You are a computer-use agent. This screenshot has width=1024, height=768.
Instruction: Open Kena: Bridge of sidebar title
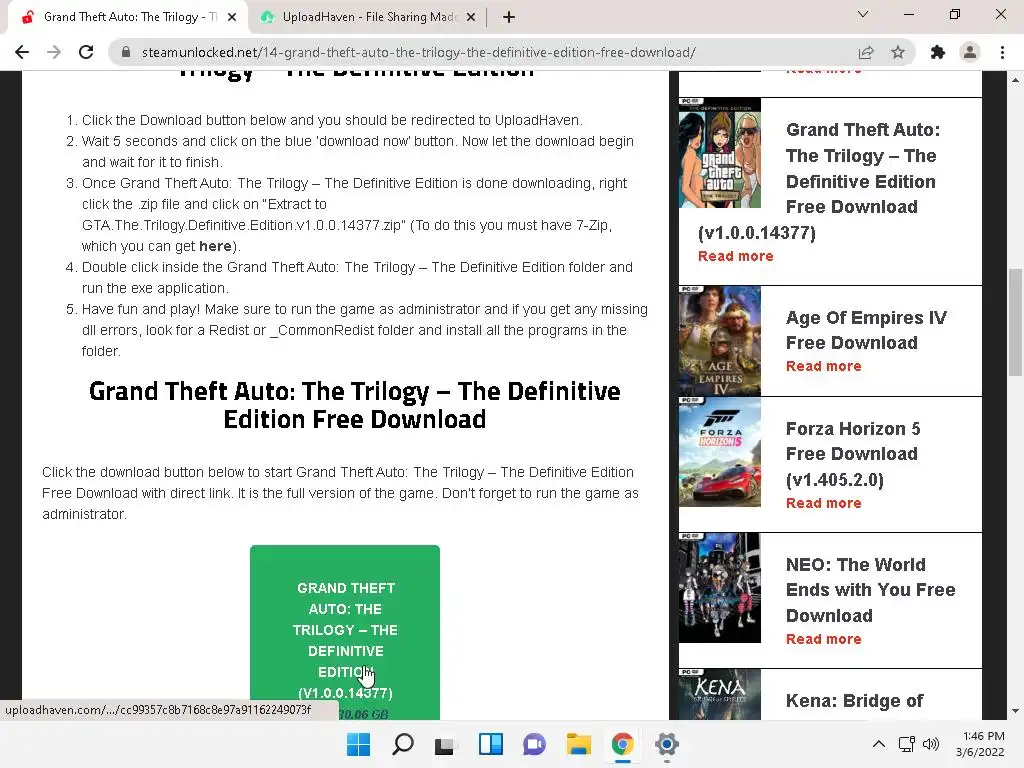pyautogui.click(x=854, y=701)
